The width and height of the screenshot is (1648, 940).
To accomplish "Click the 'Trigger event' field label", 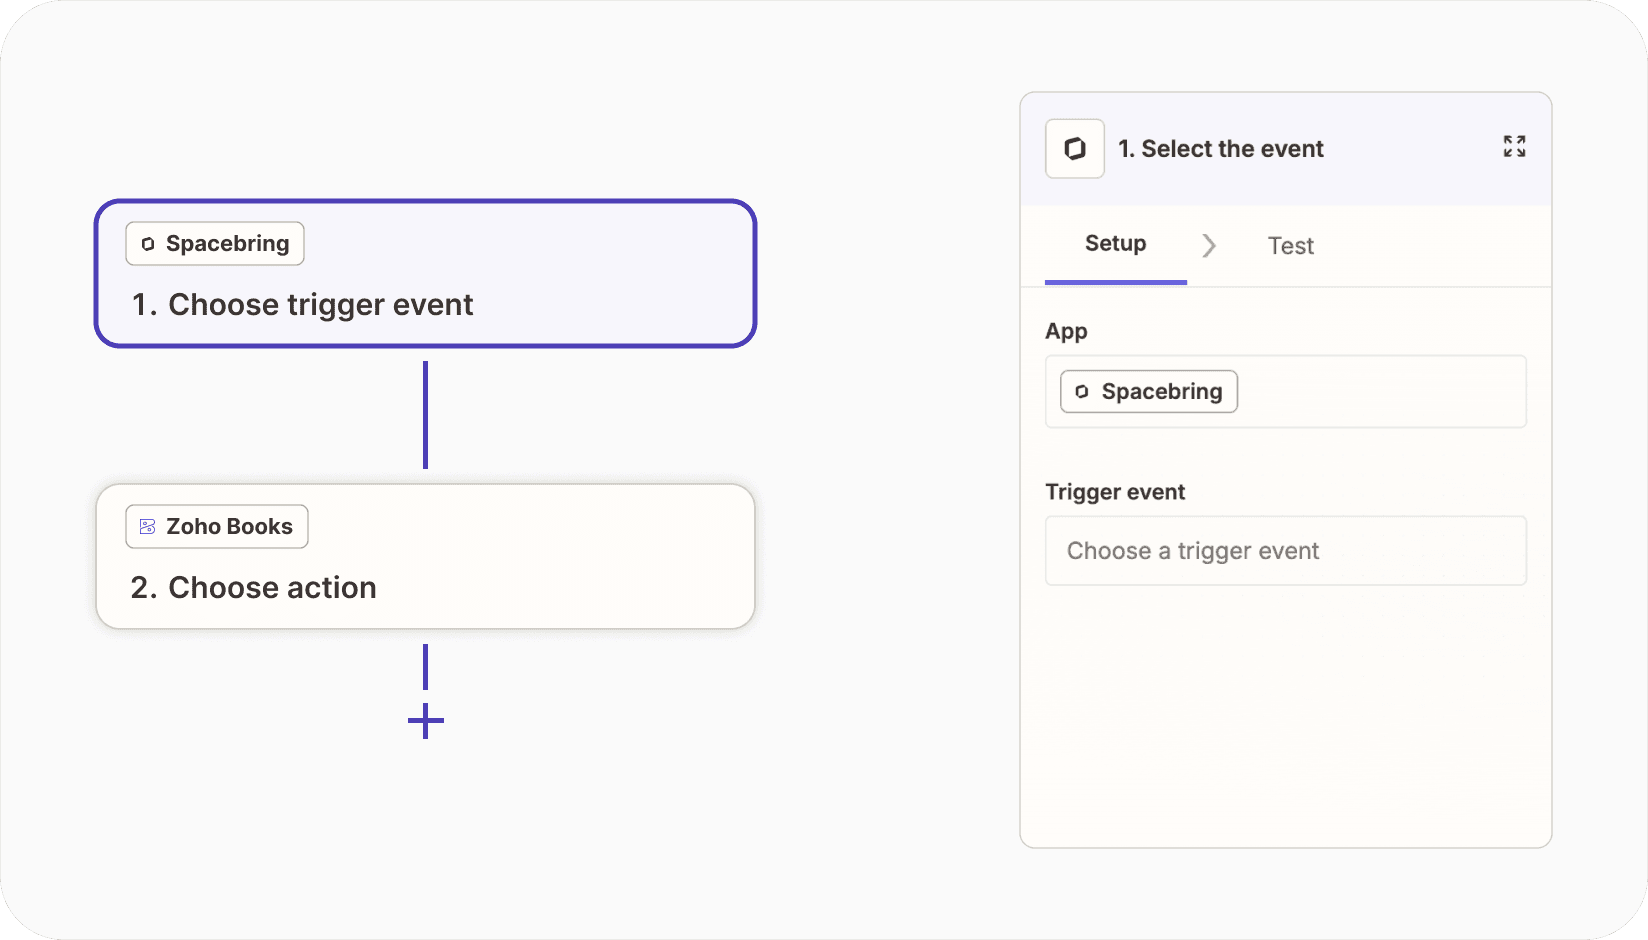I will (x=1115, y=492).
